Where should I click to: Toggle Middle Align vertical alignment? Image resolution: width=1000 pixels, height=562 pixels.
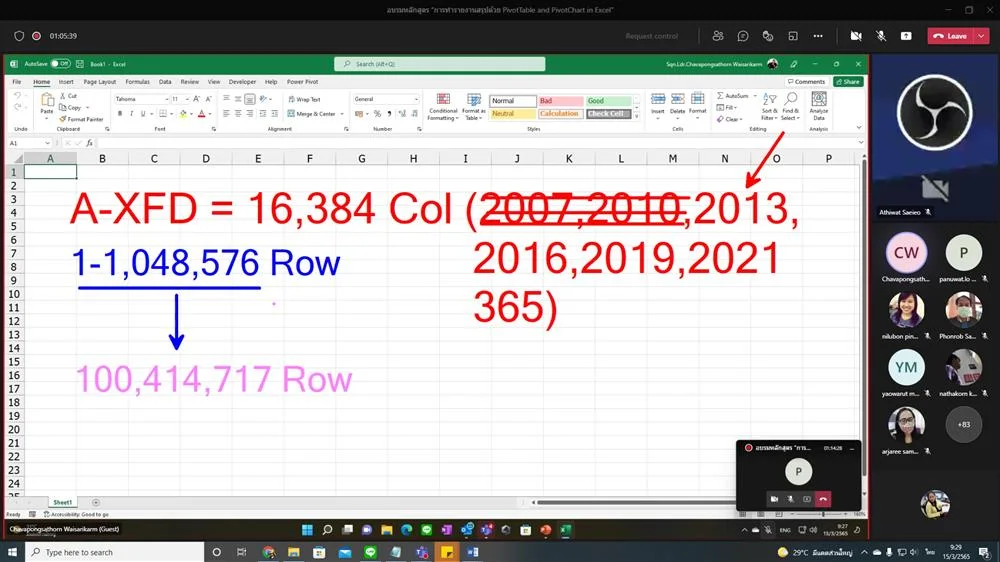click(x=238, y=99)
